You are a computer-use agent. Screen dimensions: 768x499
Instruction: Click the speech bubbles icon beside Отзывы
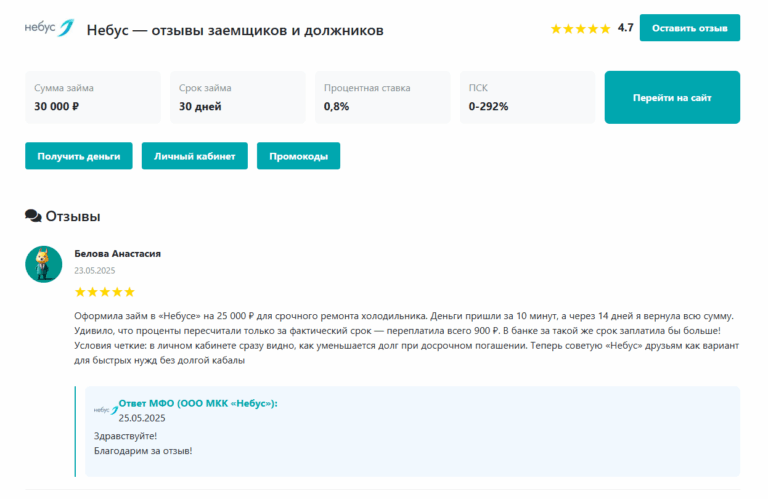[x=33, y=216]
